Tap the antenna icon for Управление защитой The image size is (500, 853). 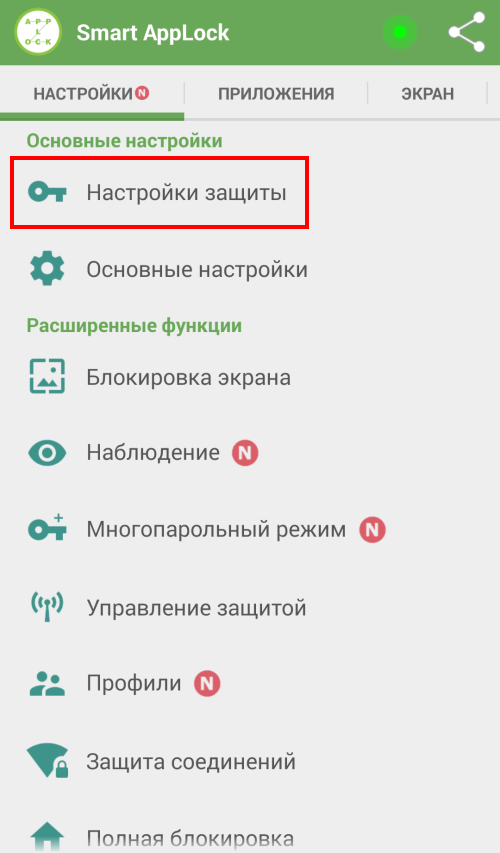tap(47, 607)
